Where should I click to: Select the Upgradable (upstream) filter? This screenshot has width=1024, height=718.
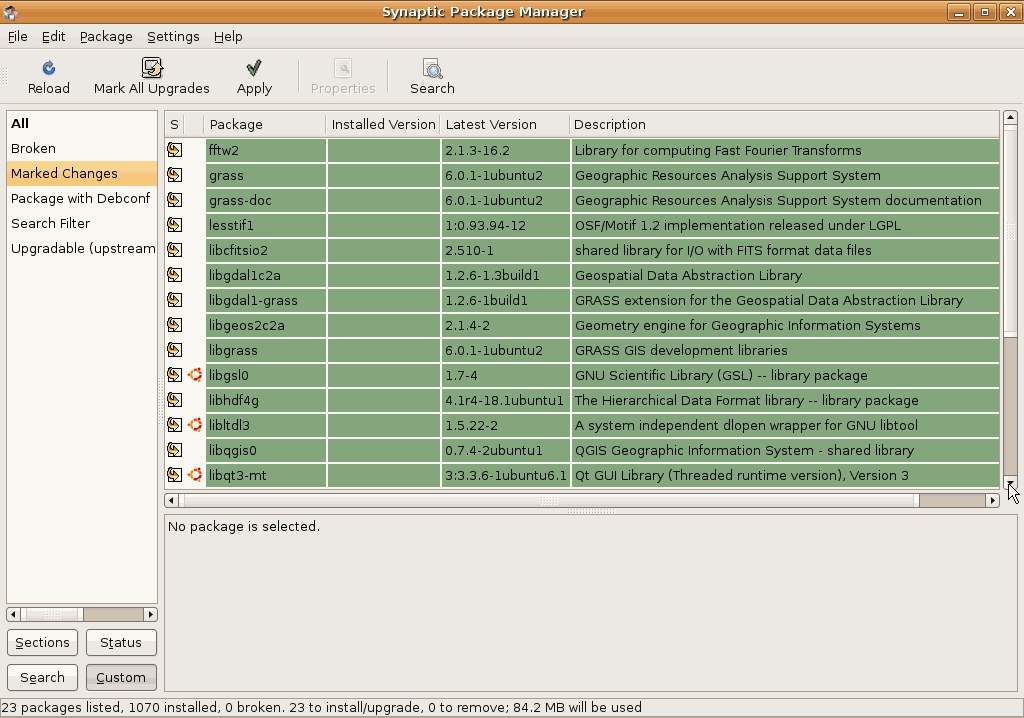(x=82, y=248)
